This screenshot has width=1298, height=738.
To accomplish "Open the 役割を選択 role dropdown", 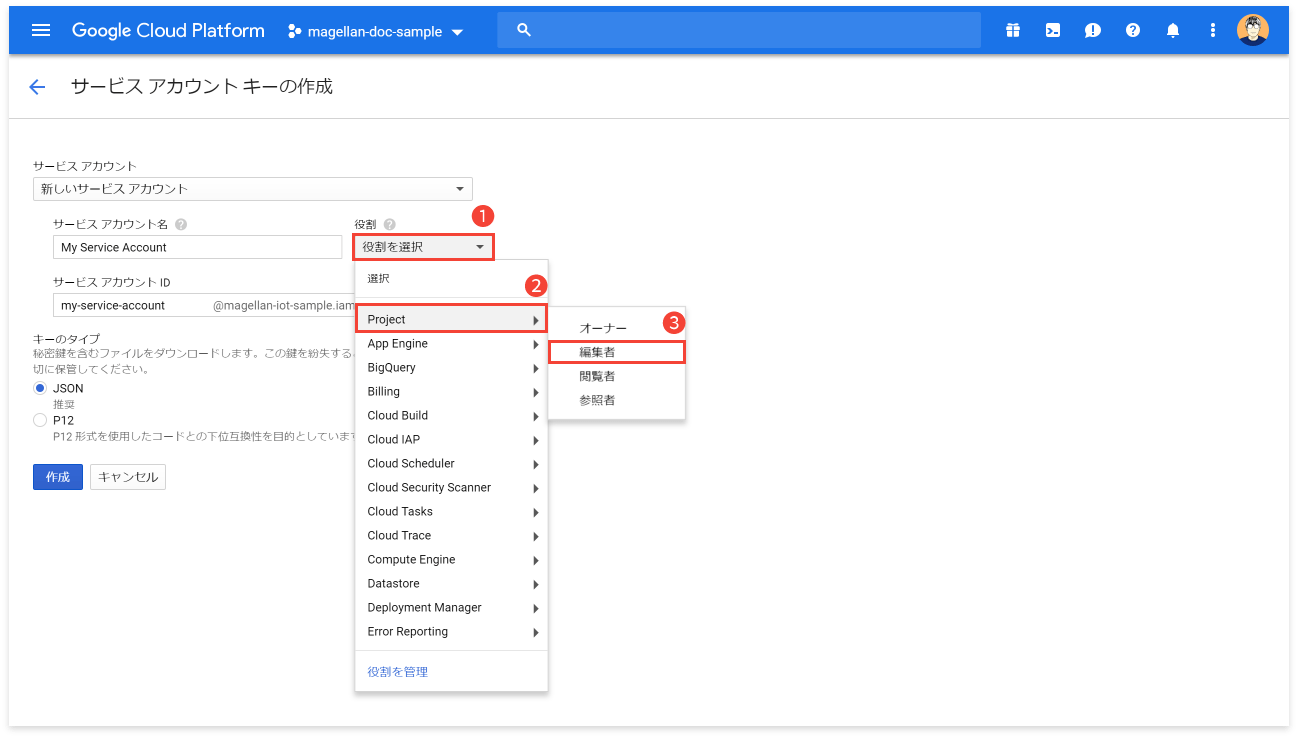I will [x=424, y=247].
